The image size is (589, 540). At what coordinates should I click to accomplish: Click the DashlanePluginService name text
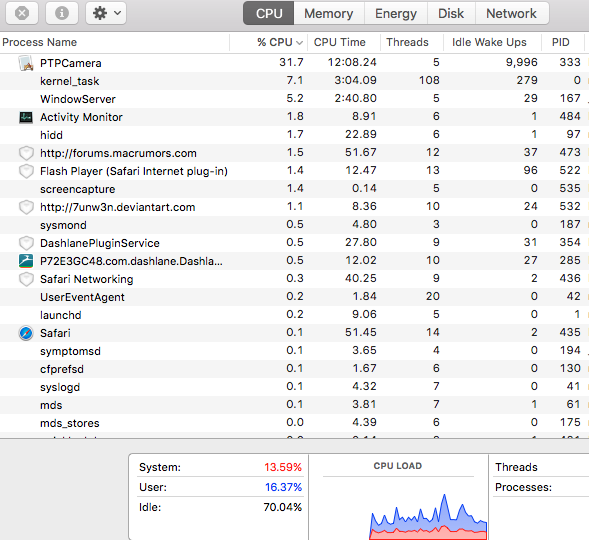point(100,243)
